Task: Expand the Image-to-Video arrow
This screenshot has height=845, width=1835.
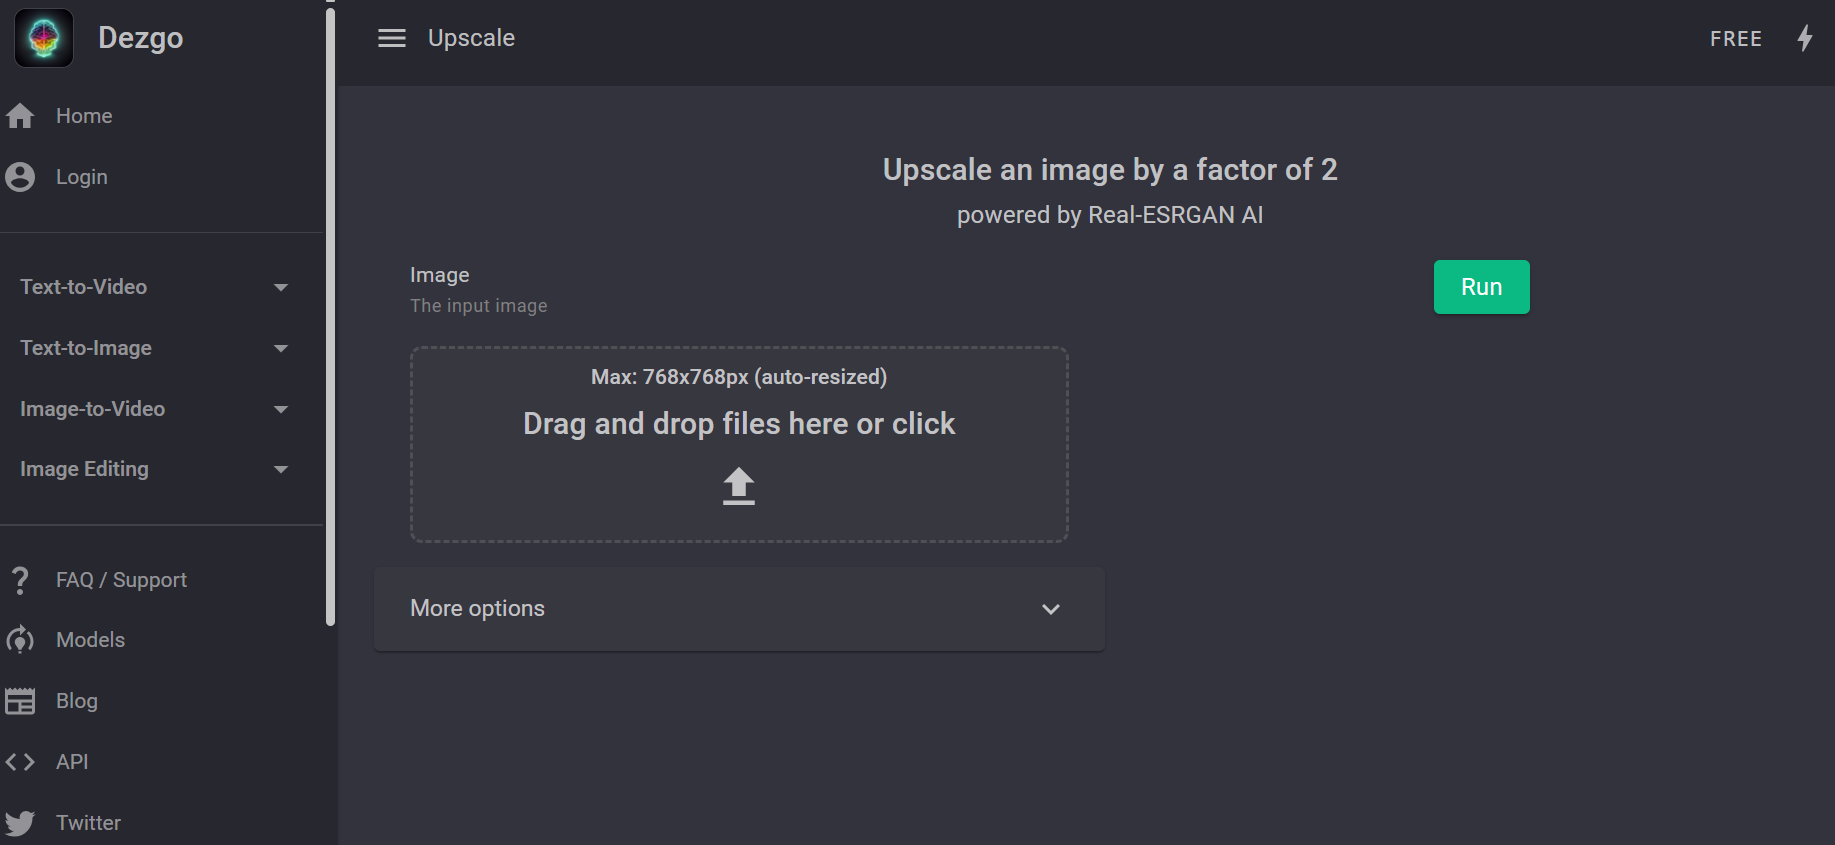Action: pos(281,410)
